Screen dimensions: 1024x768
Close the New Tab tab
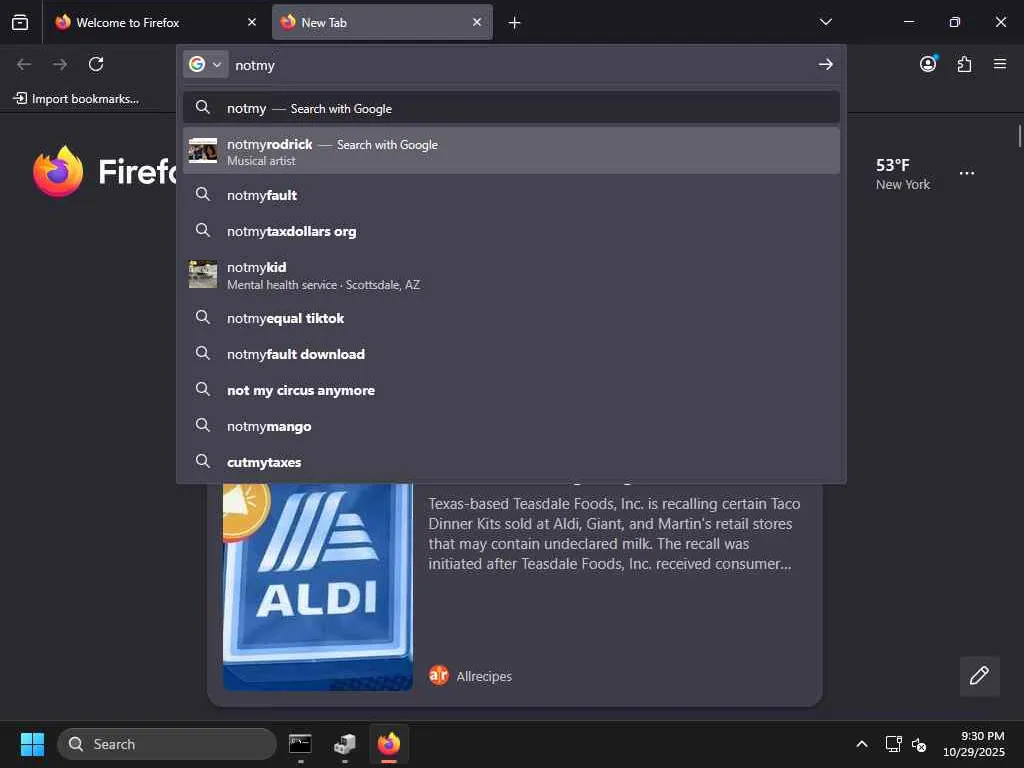(x=477, y=22)
